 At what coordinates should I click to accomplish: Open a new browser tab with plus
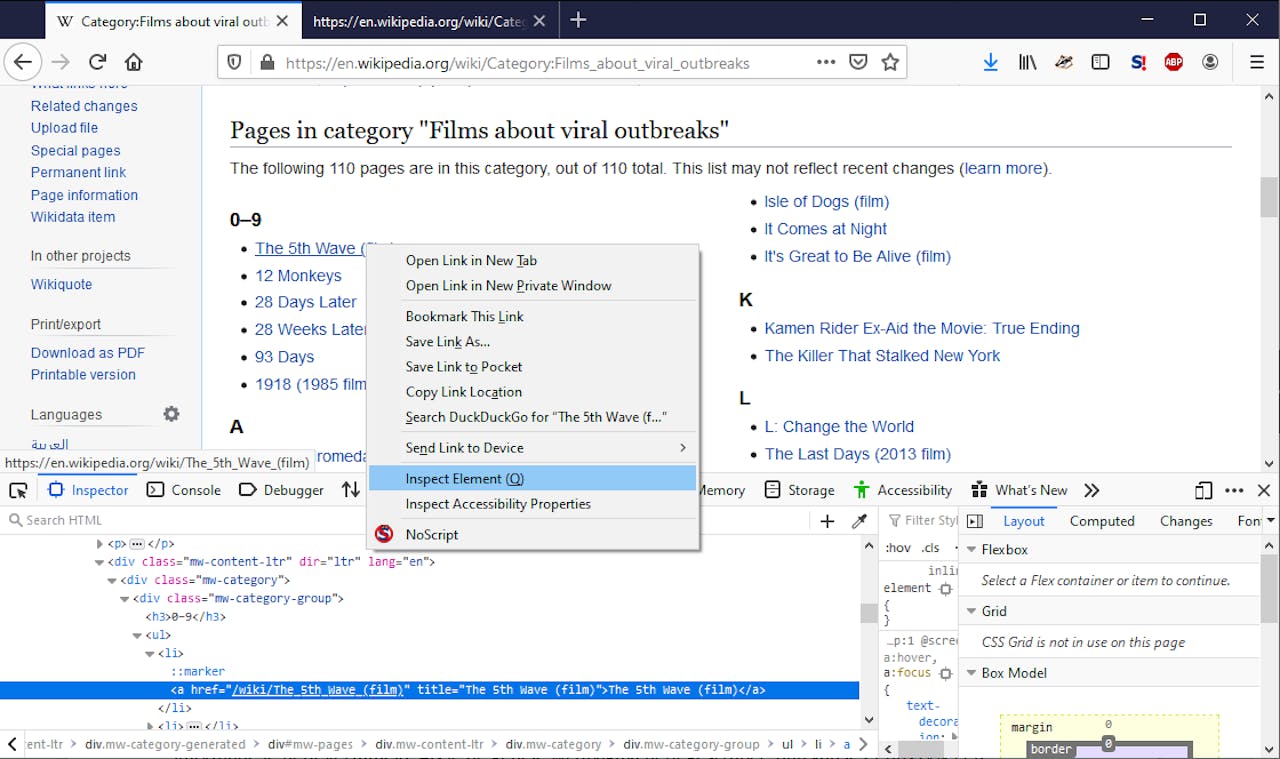coord(578,20)
